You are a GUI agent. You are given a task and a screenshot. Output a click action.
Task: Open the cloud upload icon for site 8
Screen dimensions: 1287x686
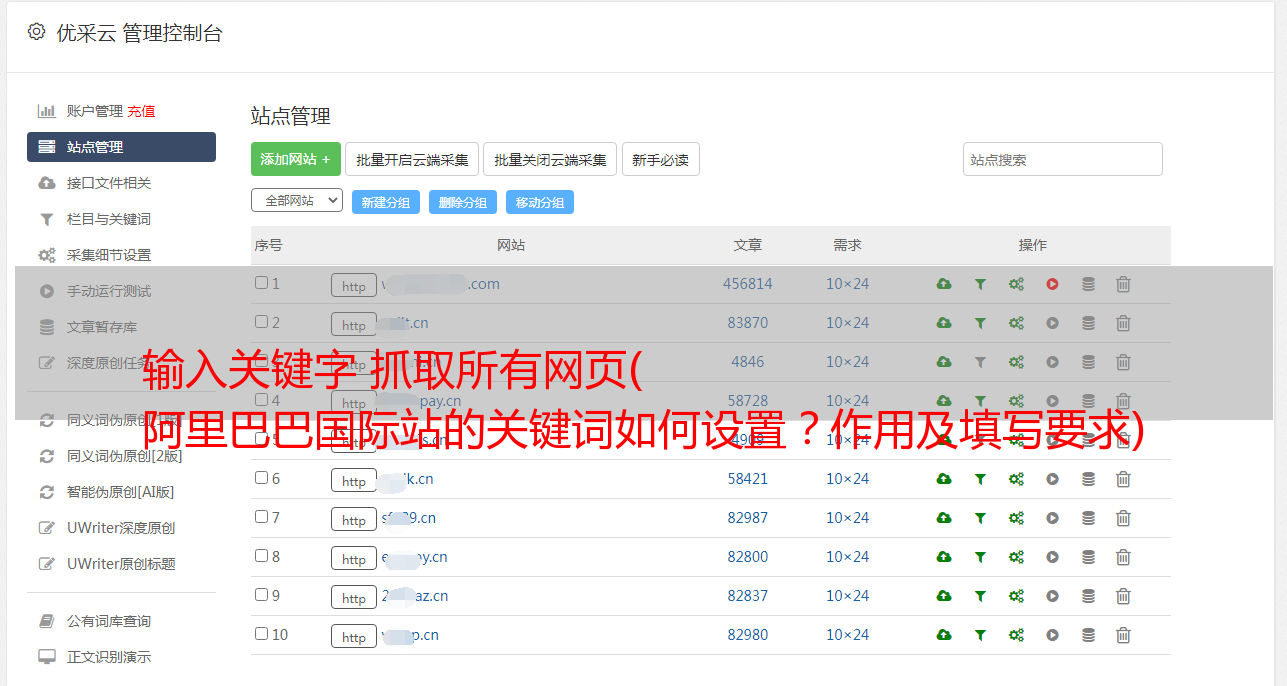[944, 557]
